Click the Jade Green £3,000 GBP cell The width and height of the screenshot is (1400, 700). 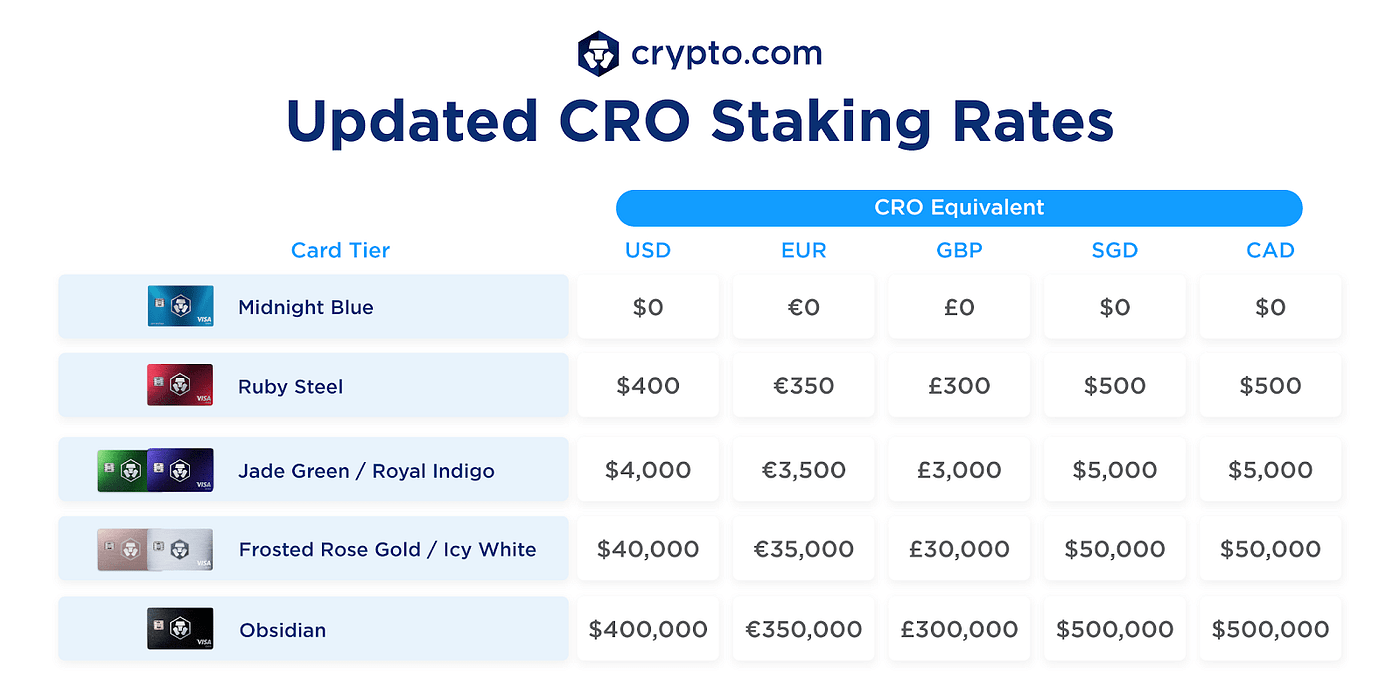click(x=959, y=470)
